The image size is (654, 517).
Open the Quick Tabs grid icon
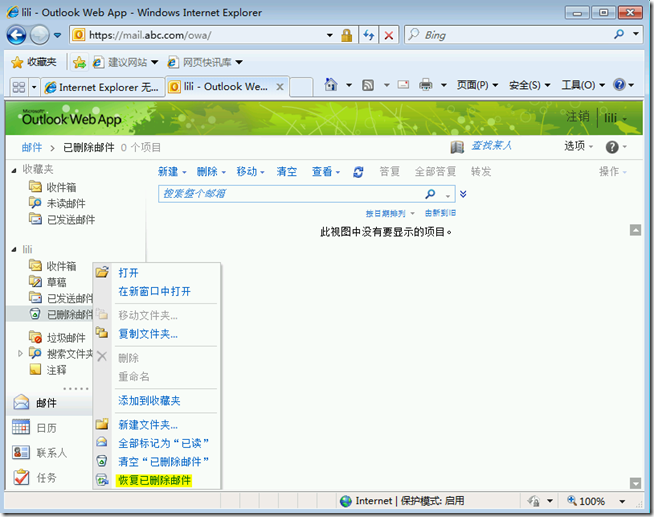coord(19,87)
